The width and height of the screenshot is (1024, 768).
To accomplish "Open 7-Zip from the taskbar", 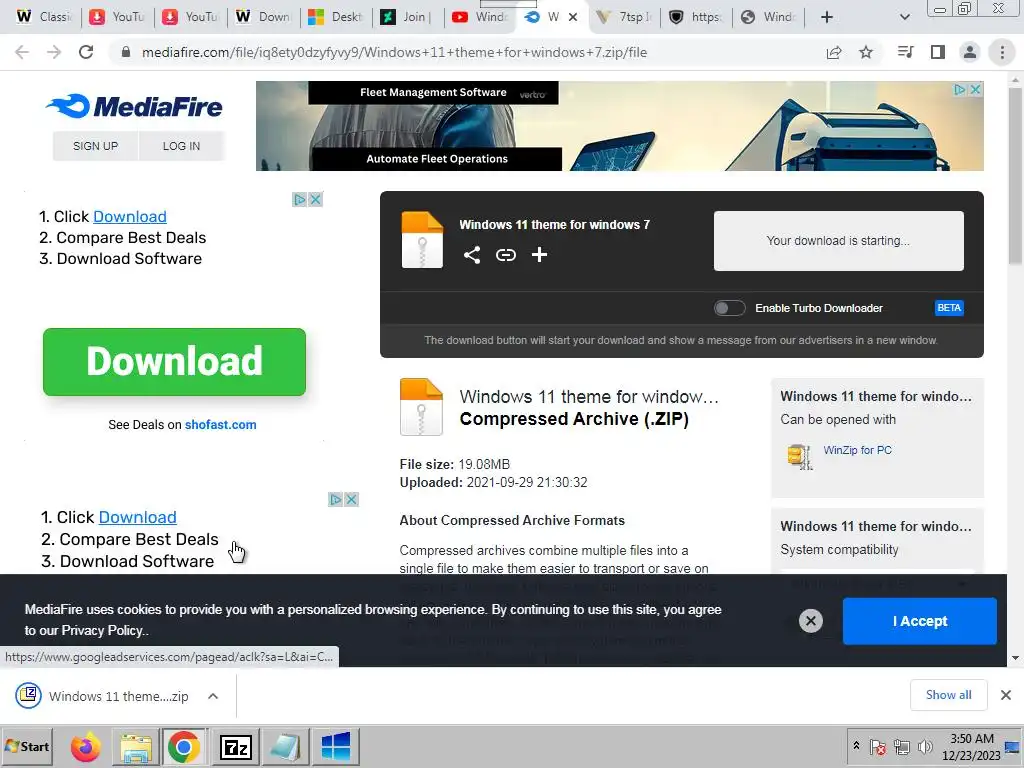I will [236, 747].
